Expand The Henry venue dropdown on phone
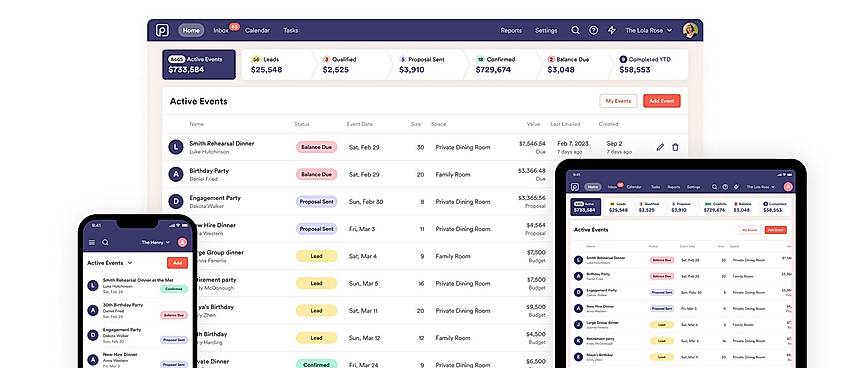The image size is (850, 368). click(156, 242)
